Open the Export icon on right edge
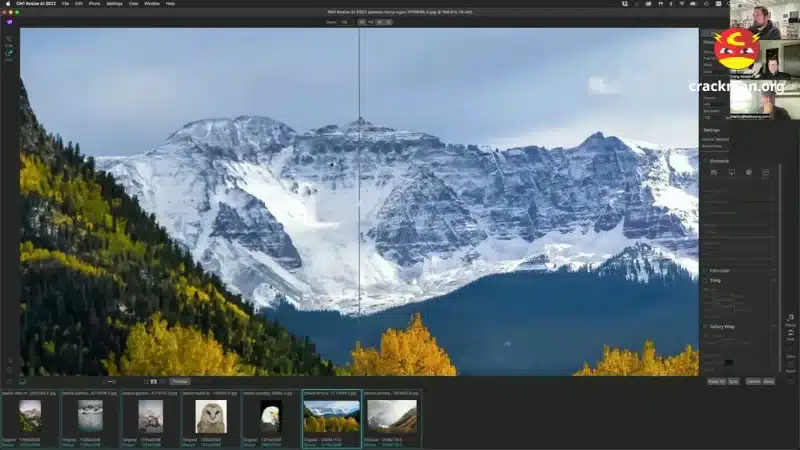 pyautogui.click(x=790, y=366)
